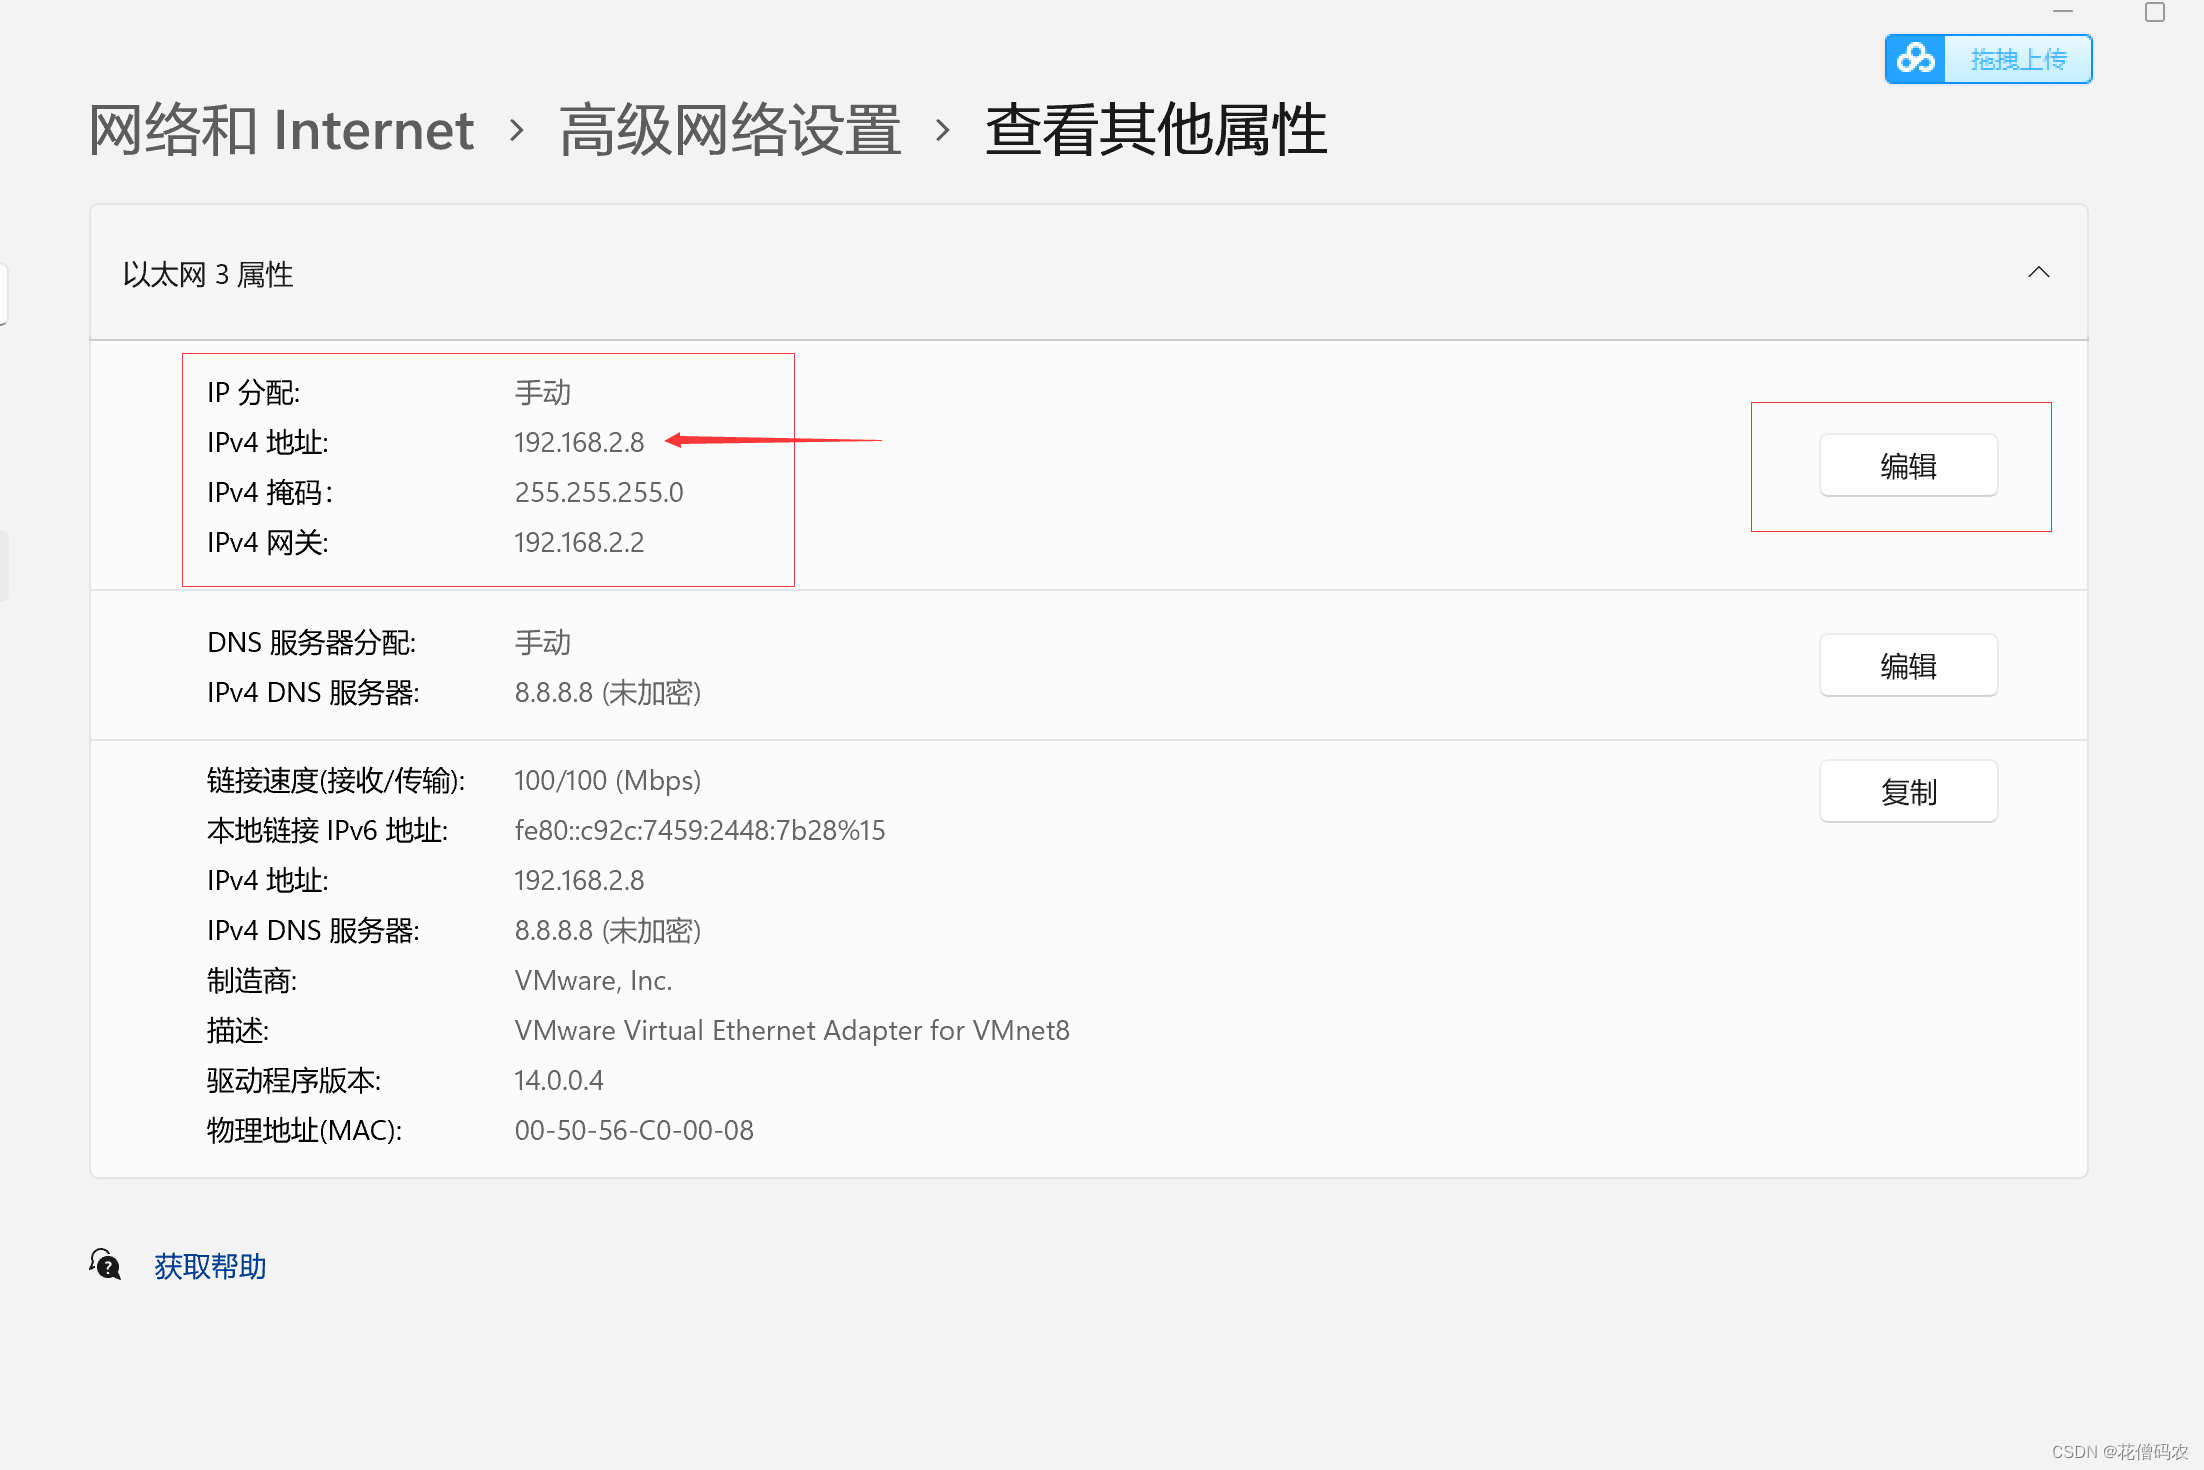This screenshot has width=2204, height=1470.
Task: Click the help icon beside 获取帮助
Action: click(105, 1265)
